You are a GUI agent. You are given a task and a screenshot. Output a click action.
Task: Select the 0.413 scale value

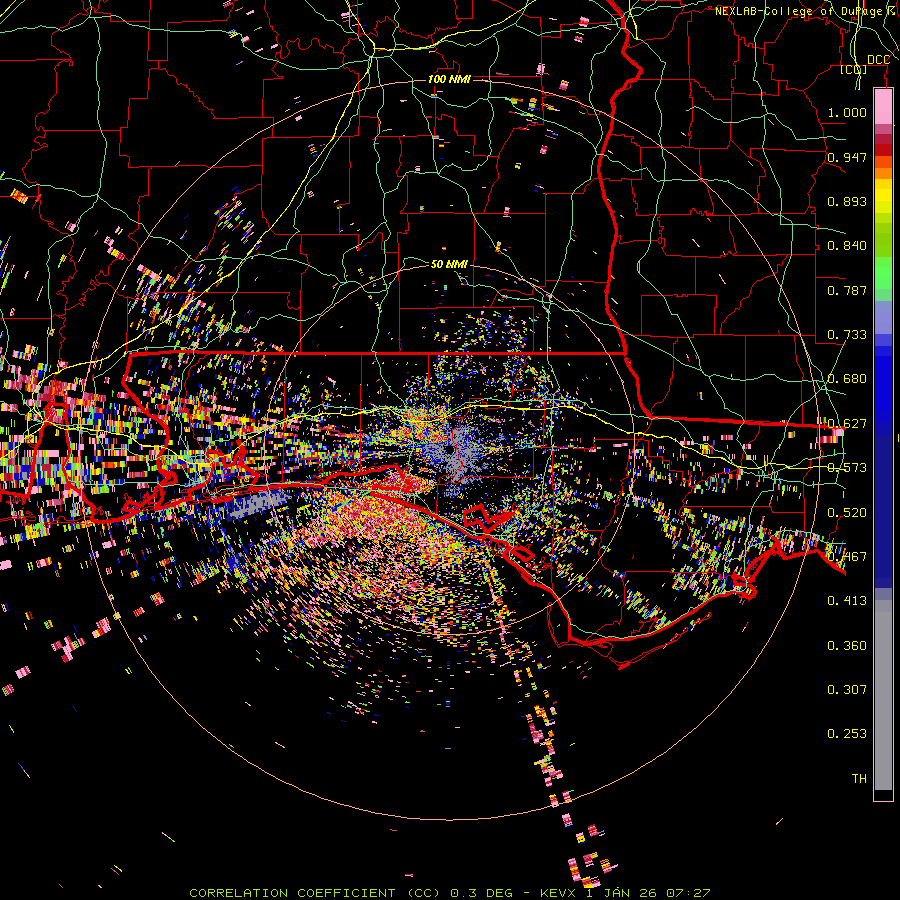click(x=847, y=600)
